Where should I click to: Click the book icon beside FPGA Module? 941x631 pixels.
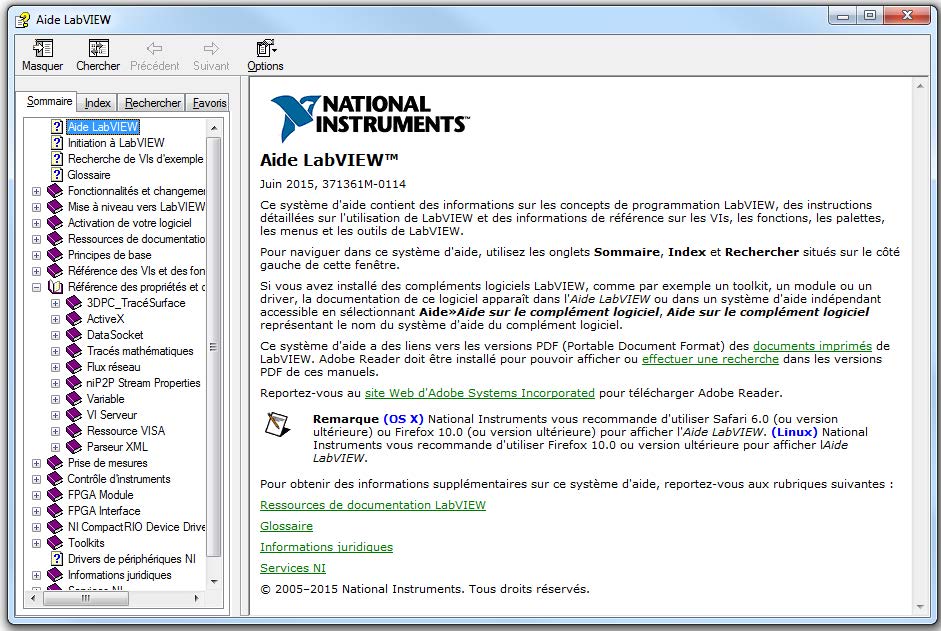click(x=55, y=495)
